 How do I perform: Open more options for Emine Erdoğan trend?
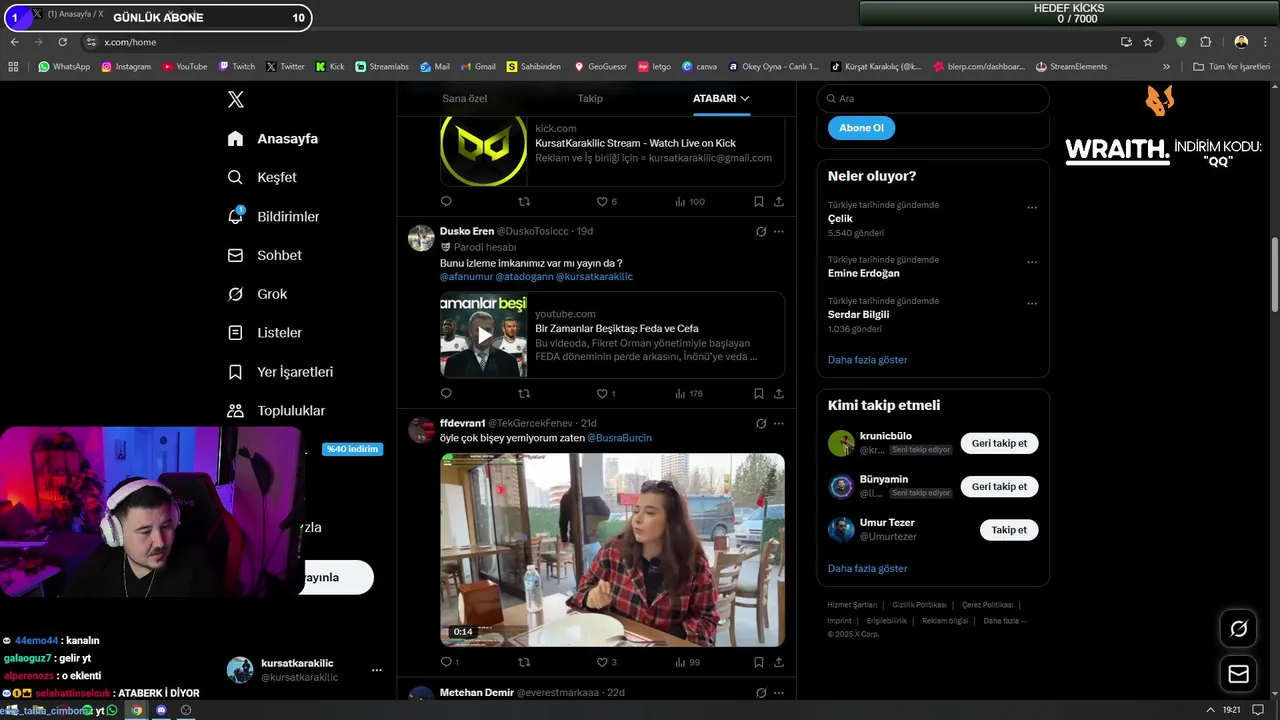pyautogui.click(x=1032, y=263)
